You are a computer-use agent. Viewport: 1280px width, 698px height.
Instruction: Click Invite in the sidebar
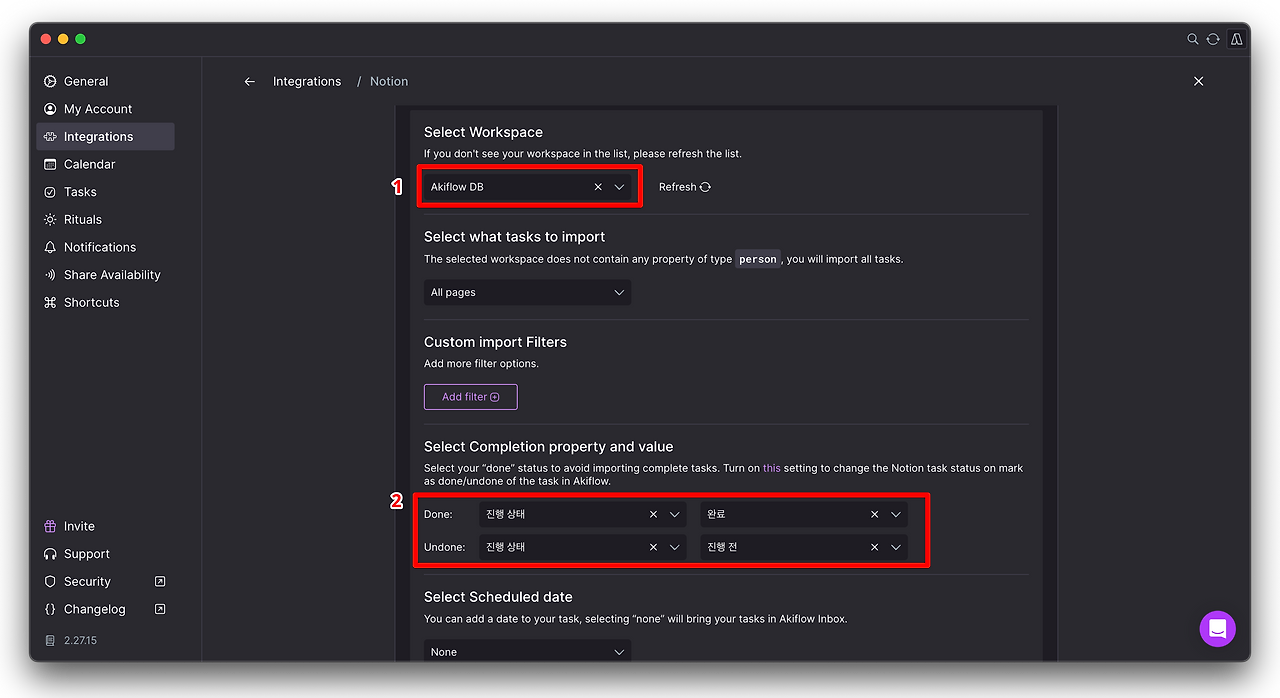point(79,526)
